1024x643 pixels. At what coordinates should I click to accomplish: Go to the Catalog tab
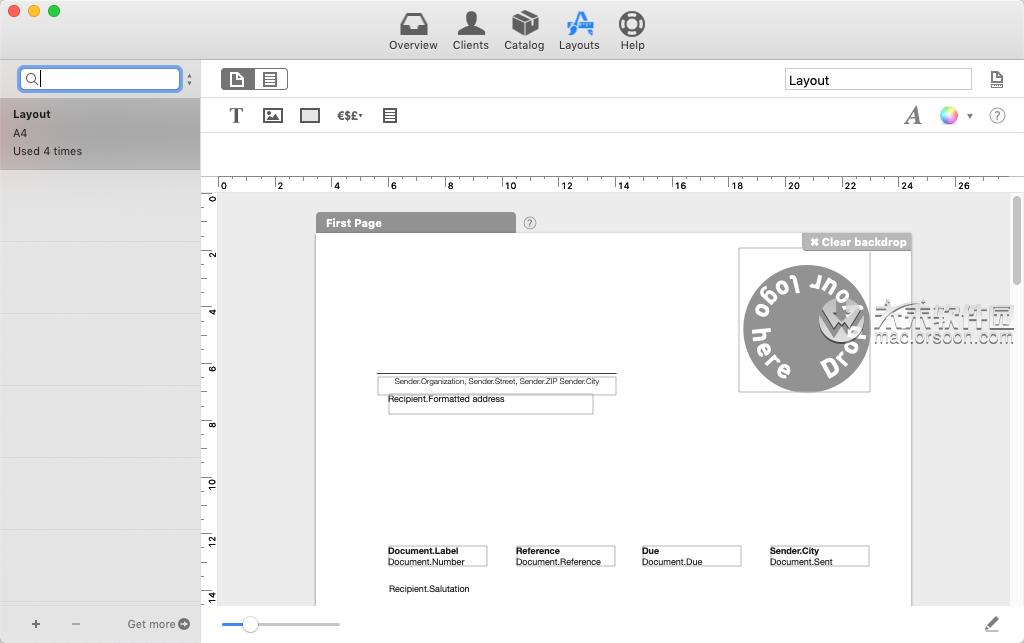pyautogui.click(x=524, y=31)
